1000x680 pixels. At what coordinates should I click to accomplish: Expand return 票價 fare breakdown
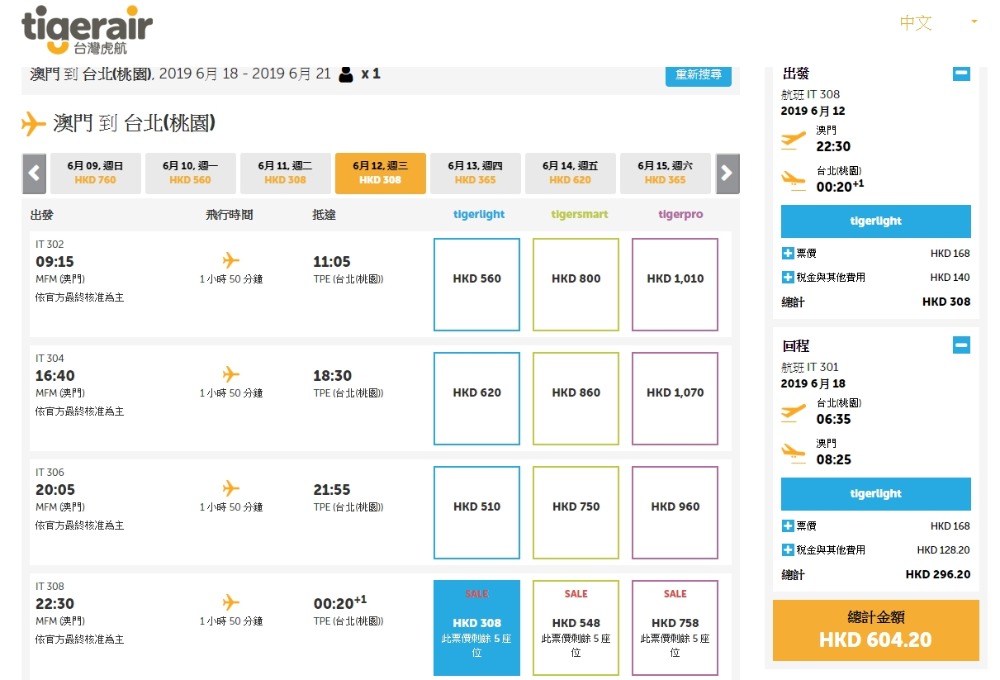[x=788, y=526]
